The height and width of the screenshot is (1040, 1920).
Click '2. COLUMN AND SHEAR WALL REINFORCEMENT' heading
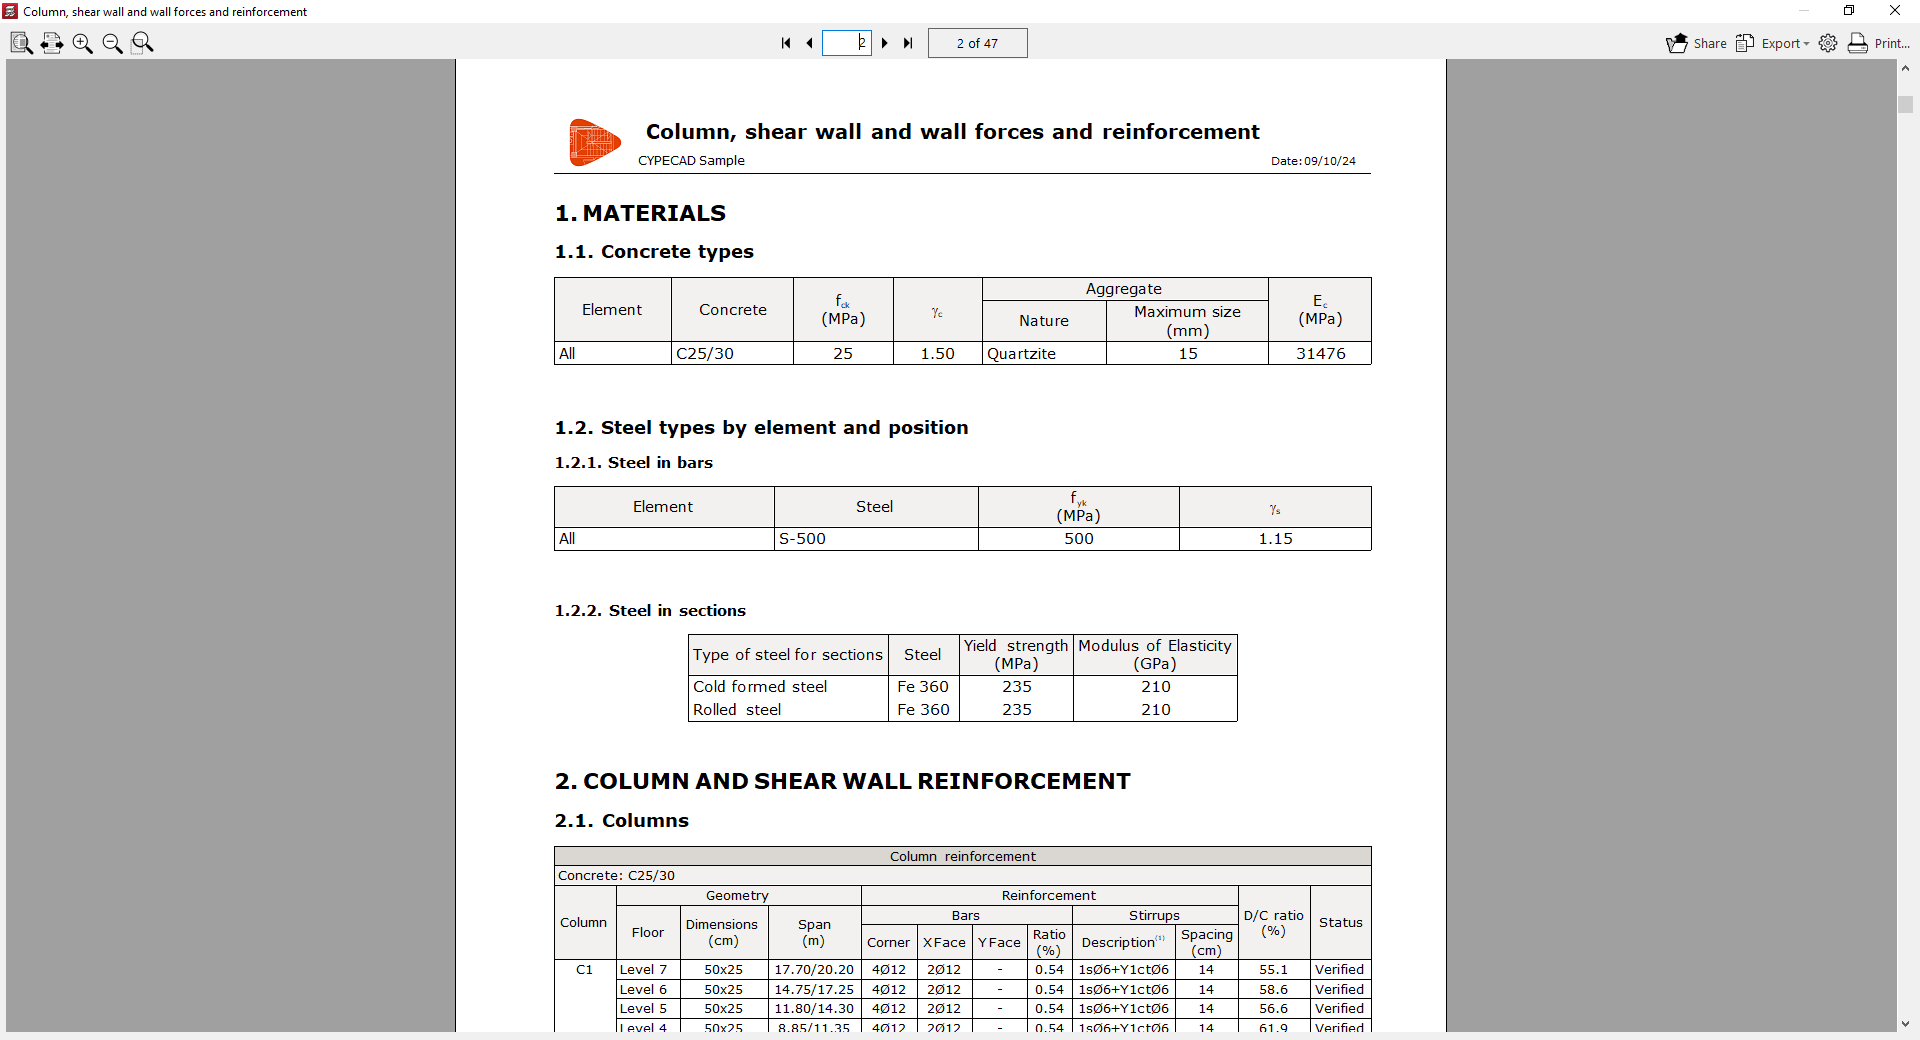coord(843,781)
